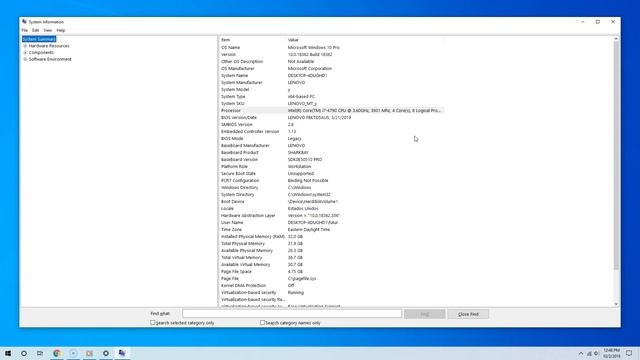Enable Search category names only checkbox
The height and width of the screenshot is (360, 640).
(262, 322)
